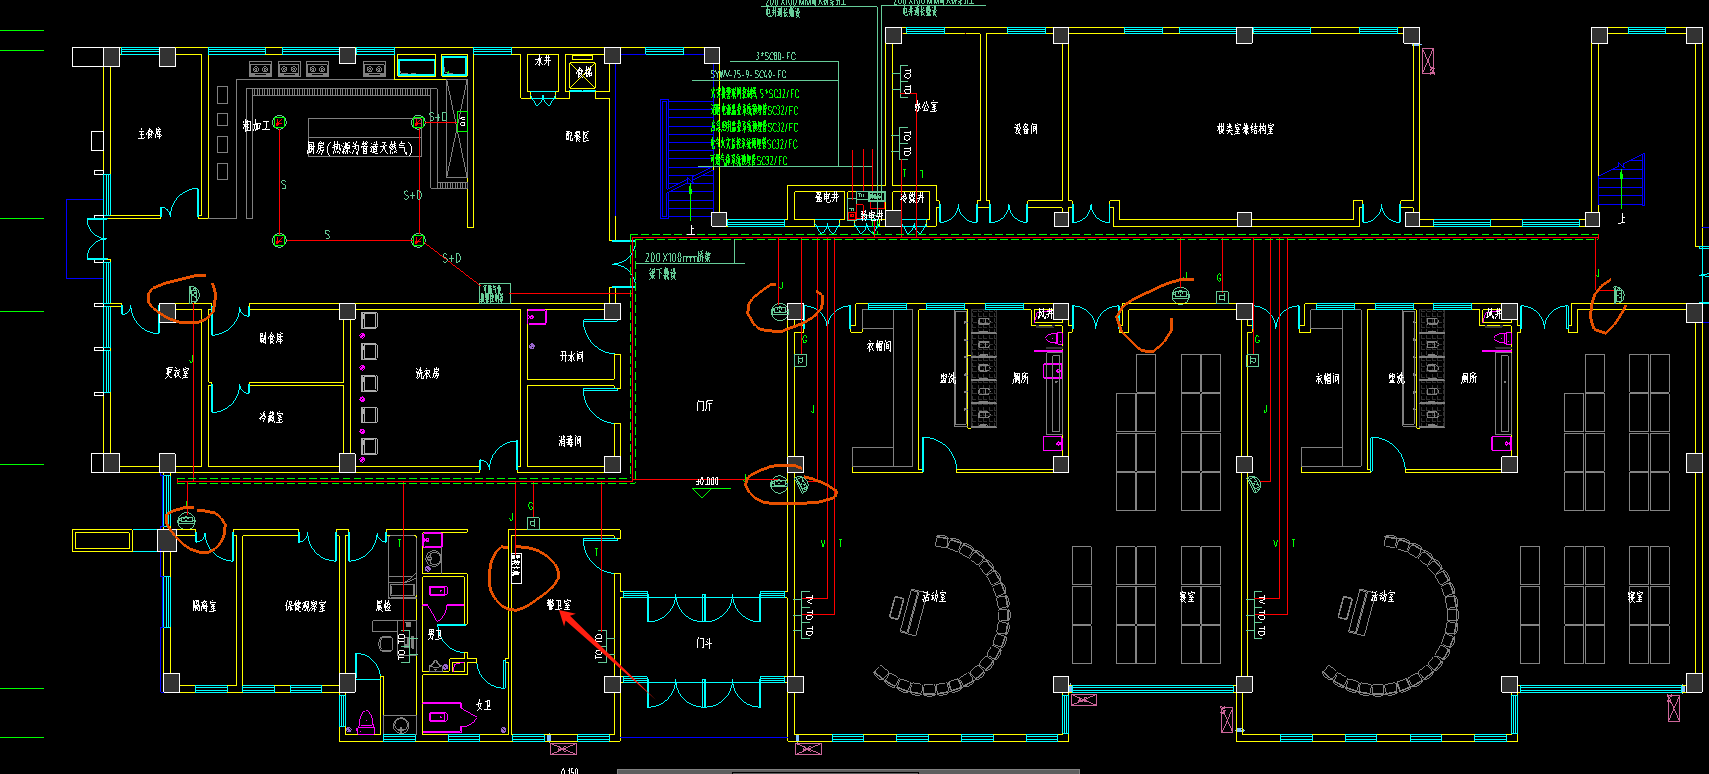Viewport: 1709px width, 774px height.
Task: Select the dome device symbol above 隔离室 corner
Action: tap(186, 521)
